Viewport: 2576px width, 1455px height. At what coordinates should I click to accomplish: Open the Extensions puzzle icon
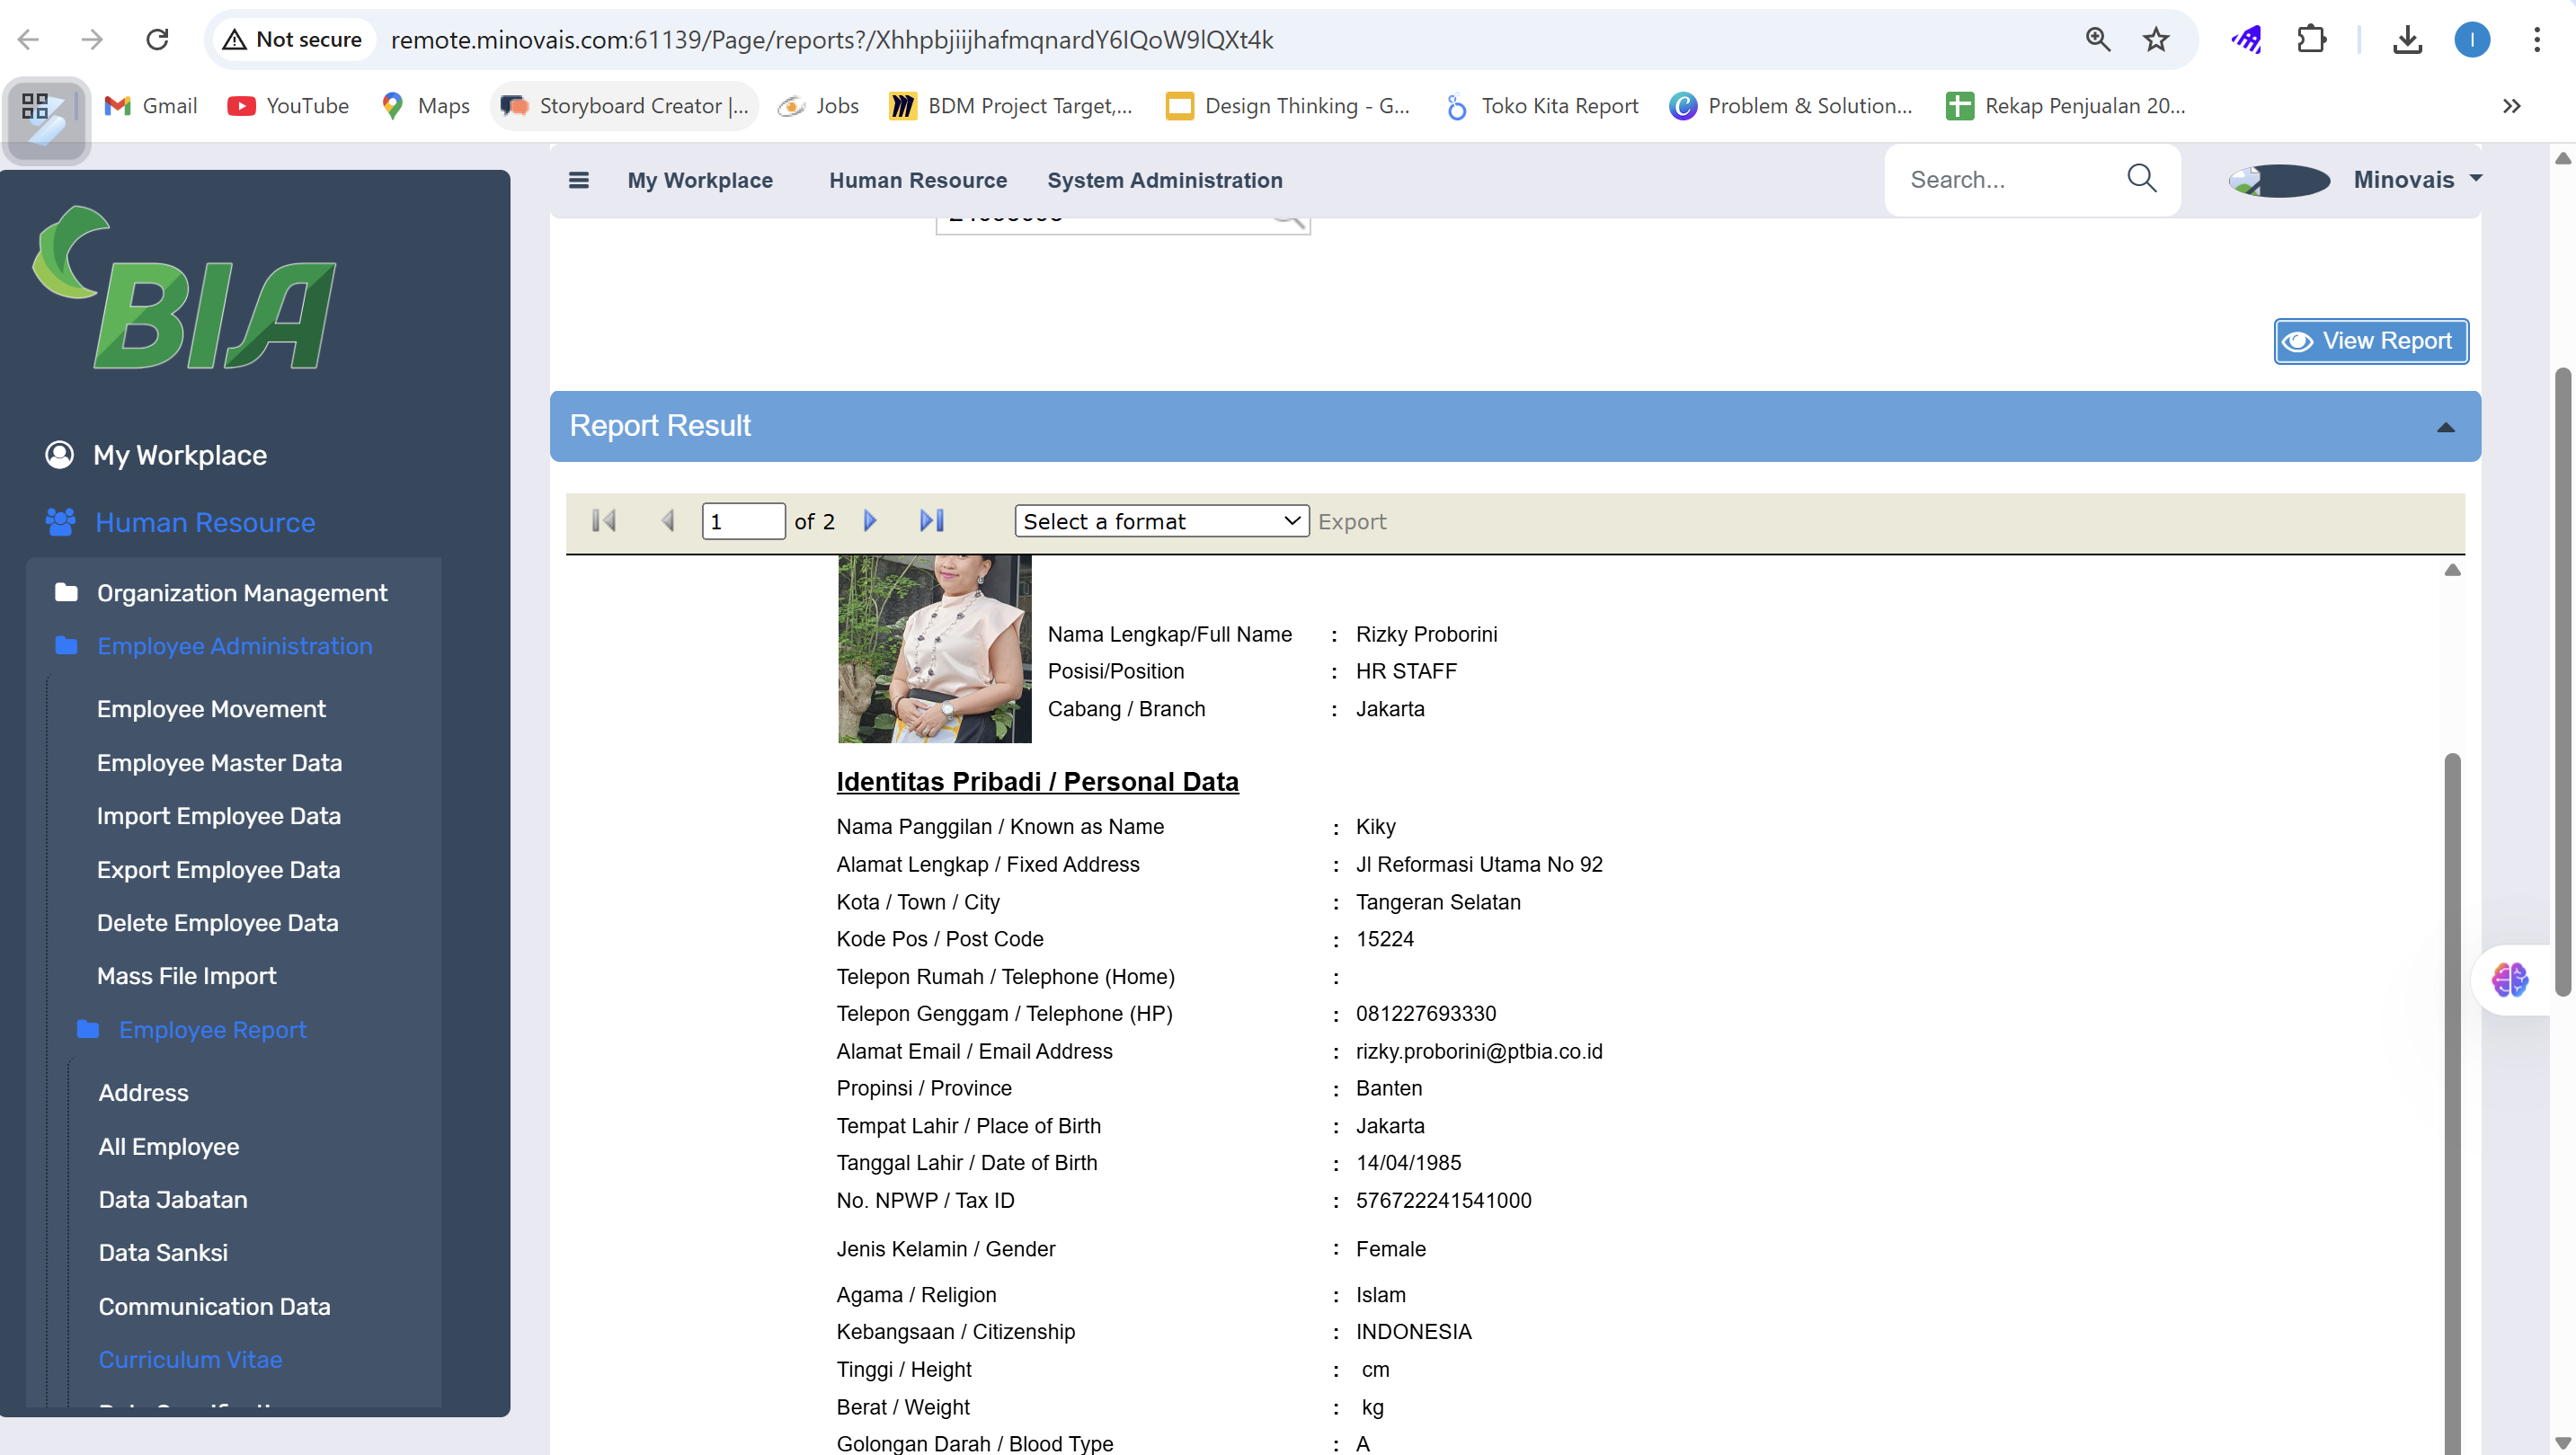click(2311, 39)
